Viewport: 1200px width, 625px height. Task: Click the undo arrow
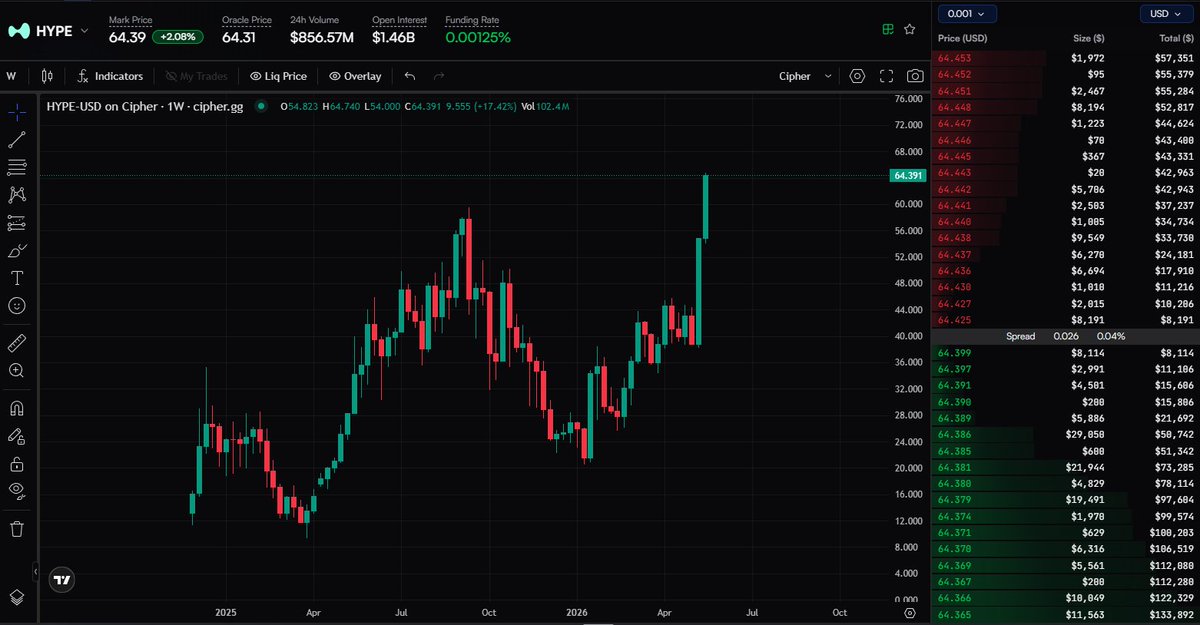(410, 76)
